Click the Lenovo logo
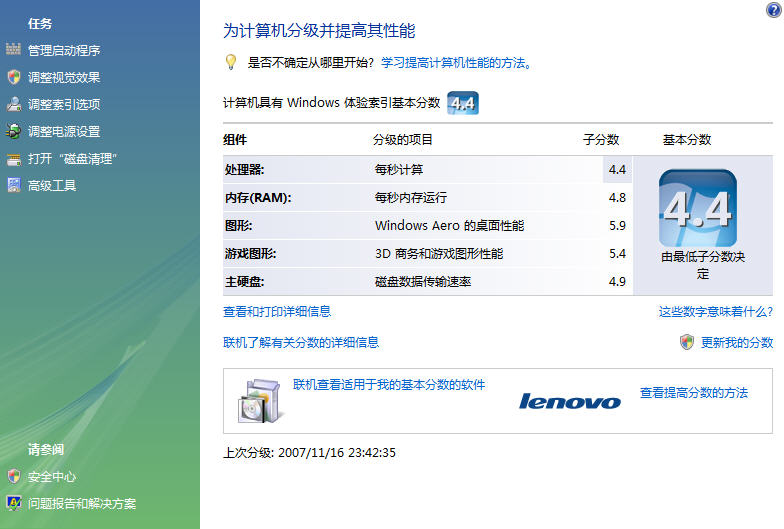 pyautogui.click(x=569, y=401)
